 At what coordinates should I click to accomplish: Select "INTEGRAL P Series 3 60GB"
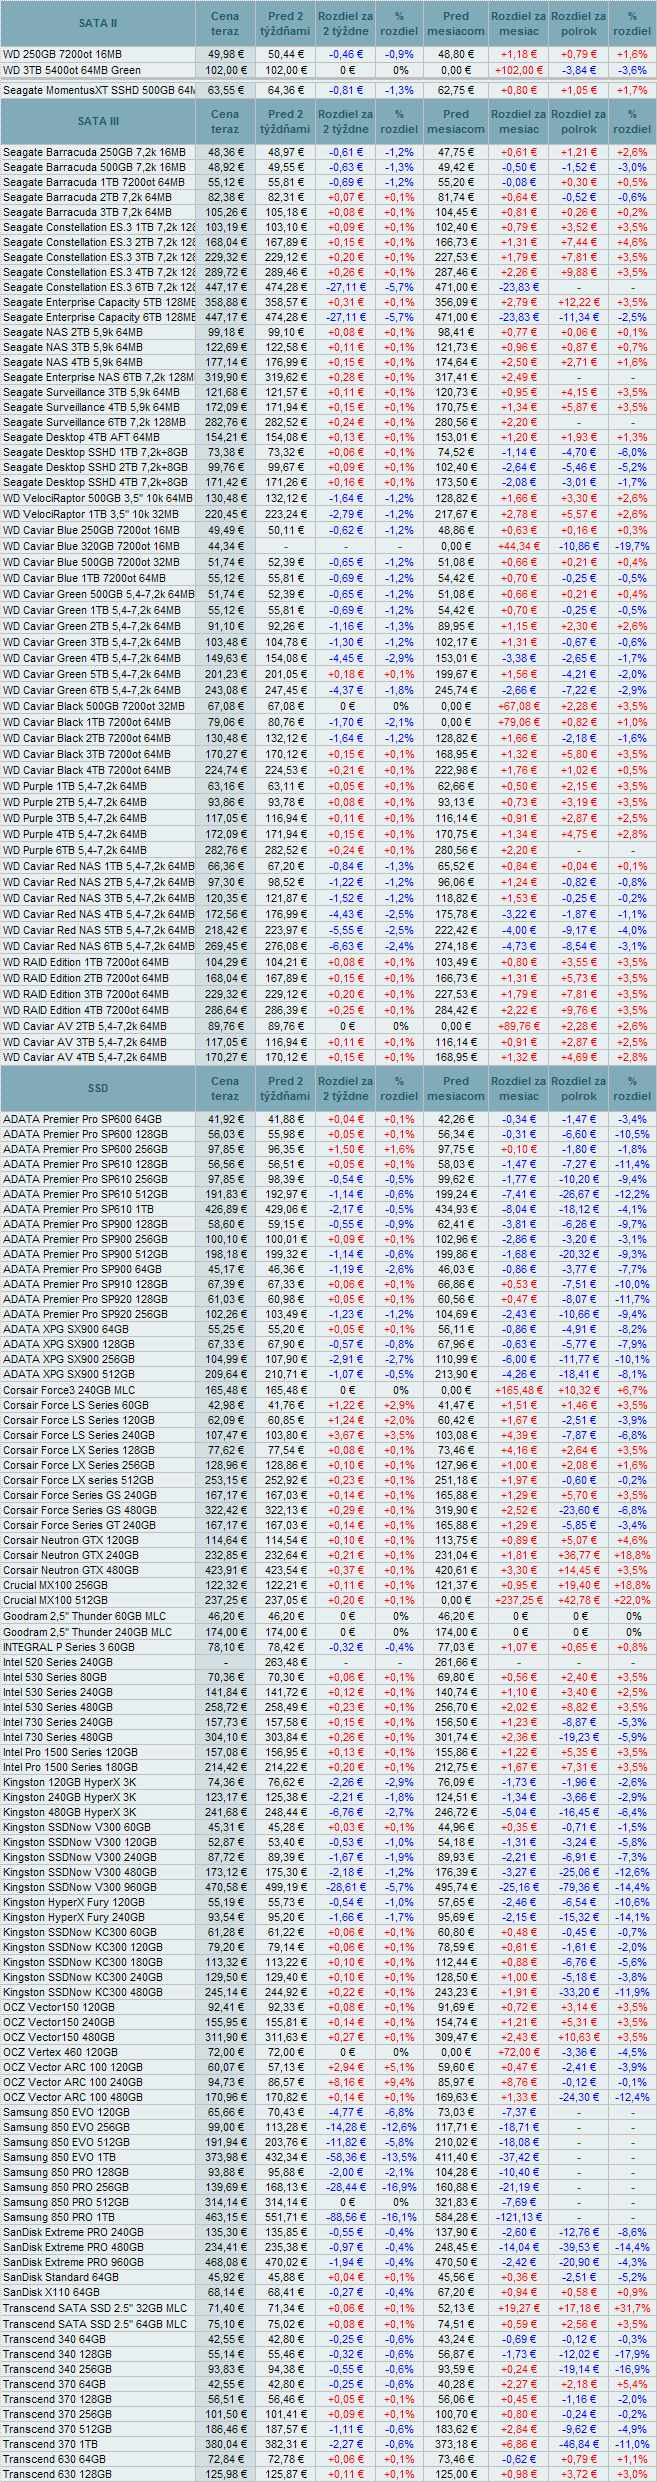pyautogui.click(x=69, y=1647)
